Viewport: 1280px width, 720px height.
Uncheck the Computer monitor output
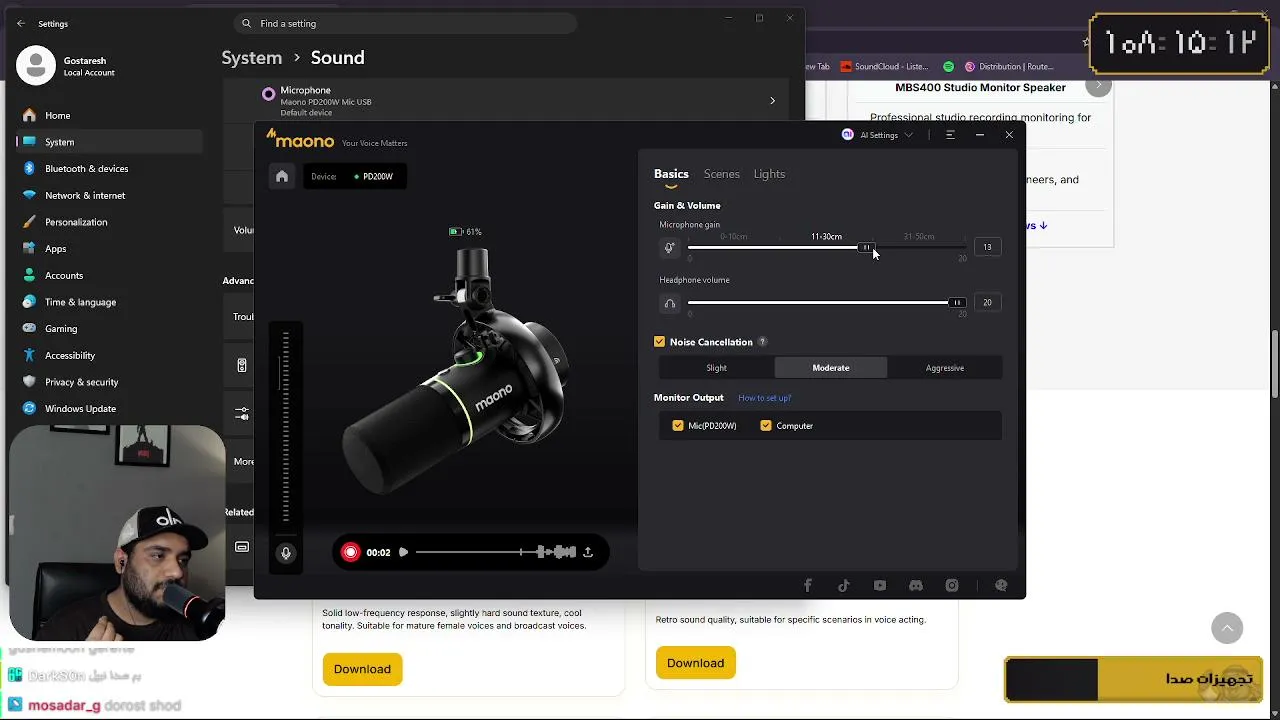(x=766, y=426)
